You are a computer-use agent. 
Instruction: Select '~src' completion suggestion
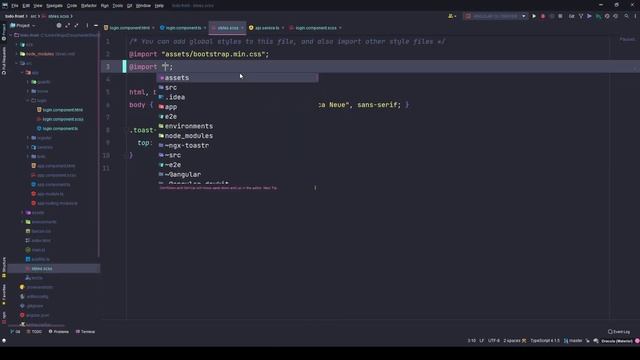pyautogui.click(x=238, y=155)
